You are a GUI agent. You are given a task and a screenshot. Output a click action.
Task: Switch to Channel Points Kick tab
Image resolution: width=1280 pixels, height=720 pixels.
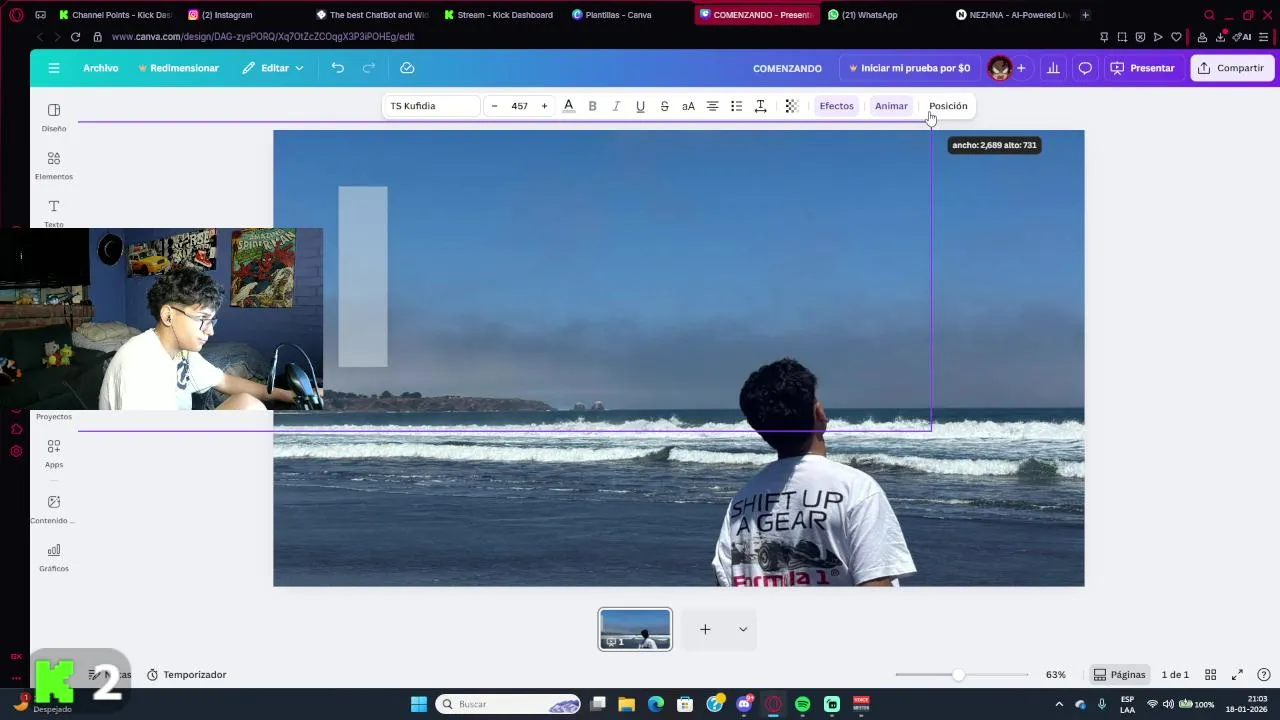tap(115, 15)
